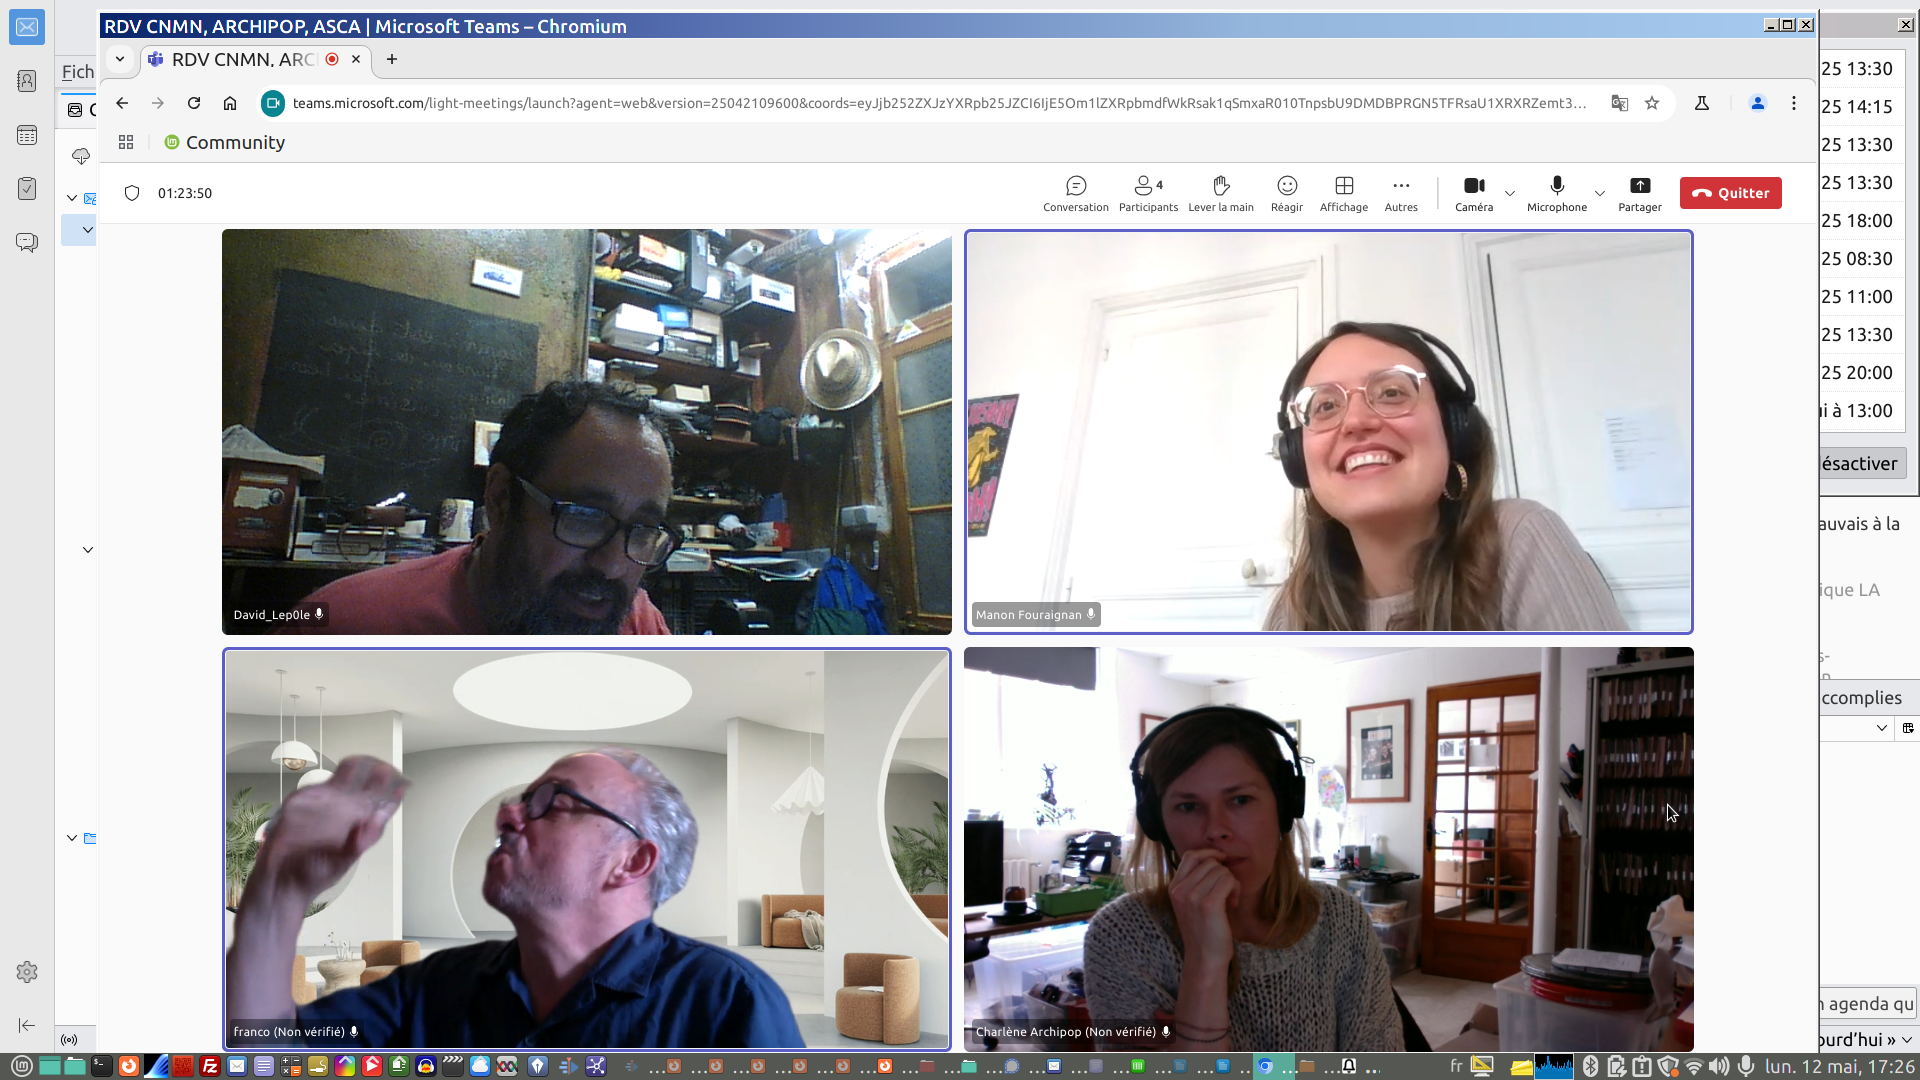Leave the meeting with Quitter
Screen dimensions: 1920x1080
coord(1730,193)
